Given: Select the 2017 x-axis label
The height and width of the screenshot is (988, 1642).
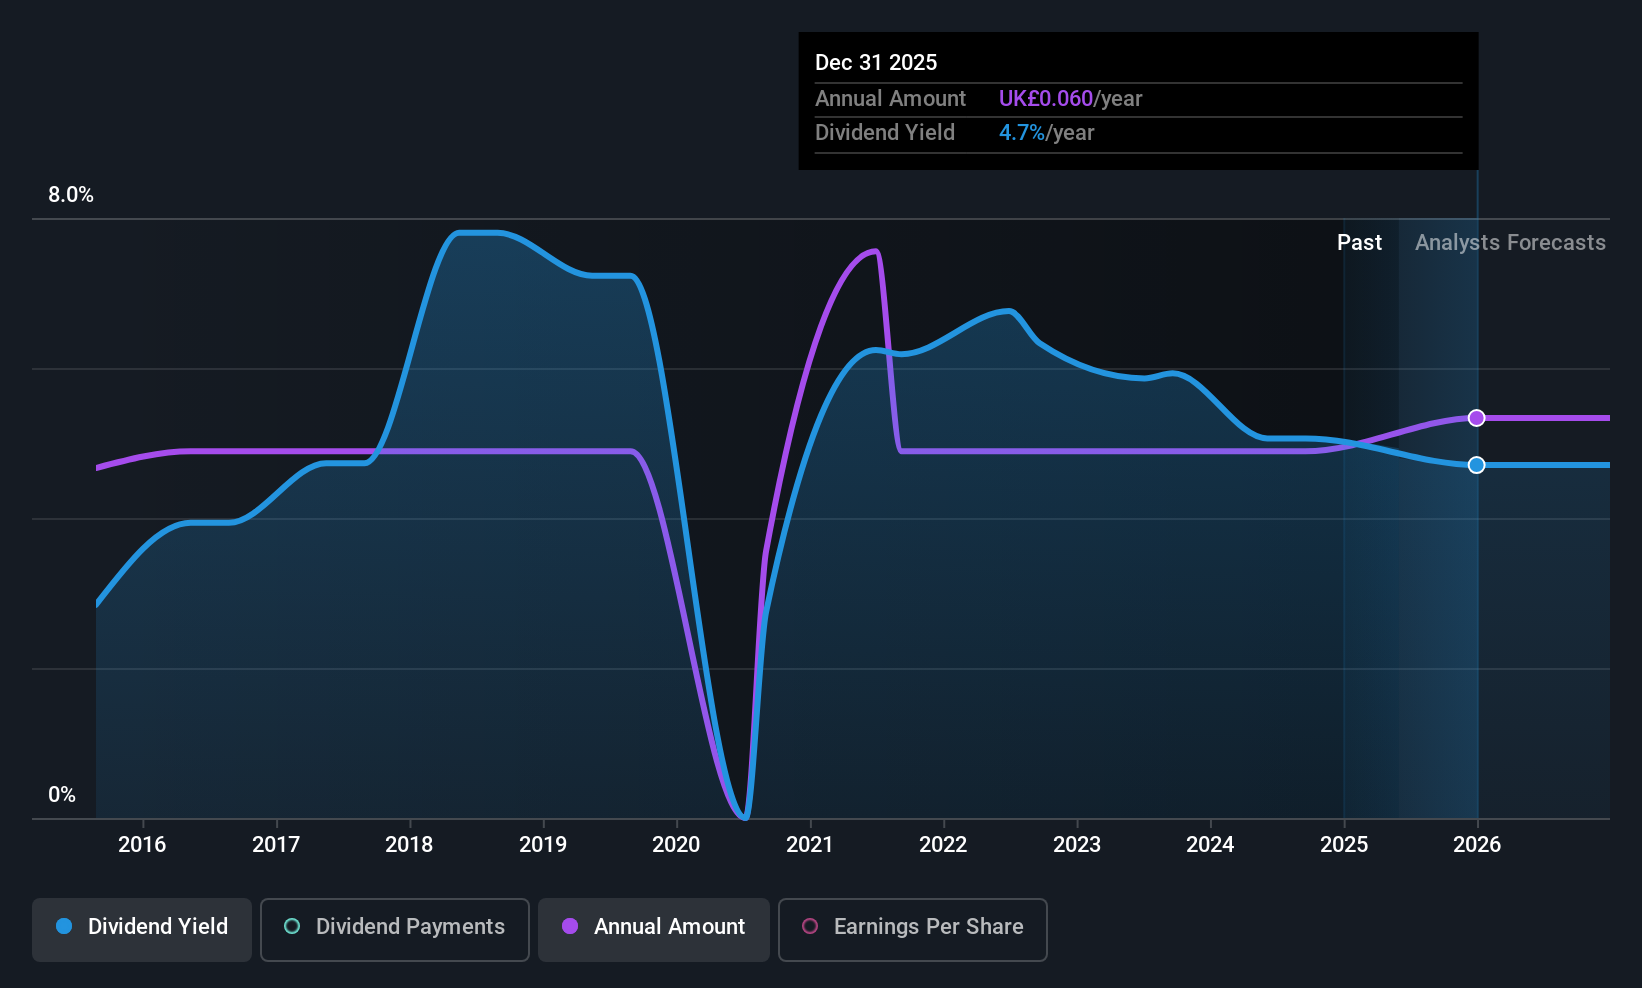Looking at the screenshot, I should (x=276, y=845).
